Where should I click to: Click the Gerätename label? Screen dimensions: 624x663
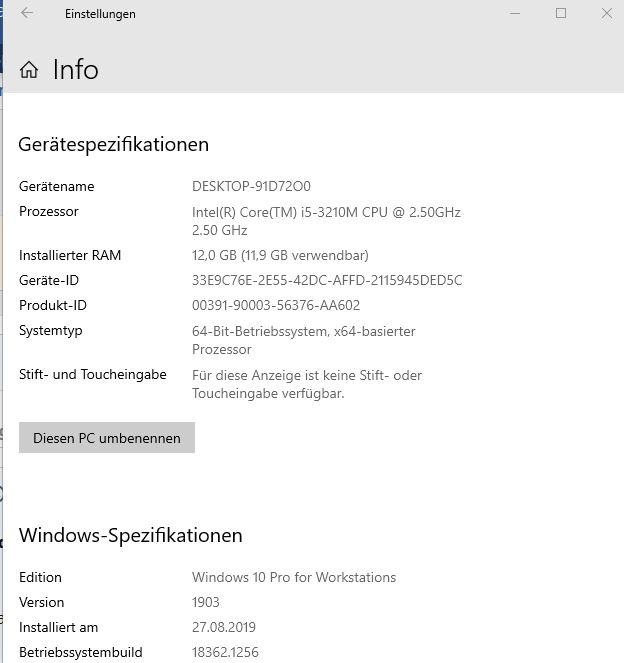coord(57,186)
